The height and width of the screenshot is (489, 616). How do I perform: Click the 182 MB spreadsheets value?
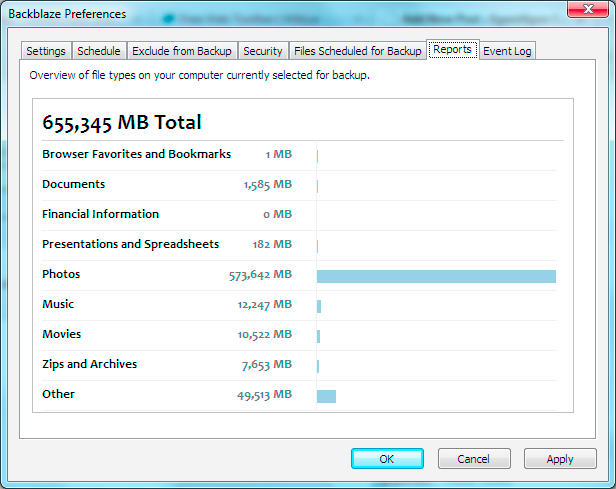[272, 244]
